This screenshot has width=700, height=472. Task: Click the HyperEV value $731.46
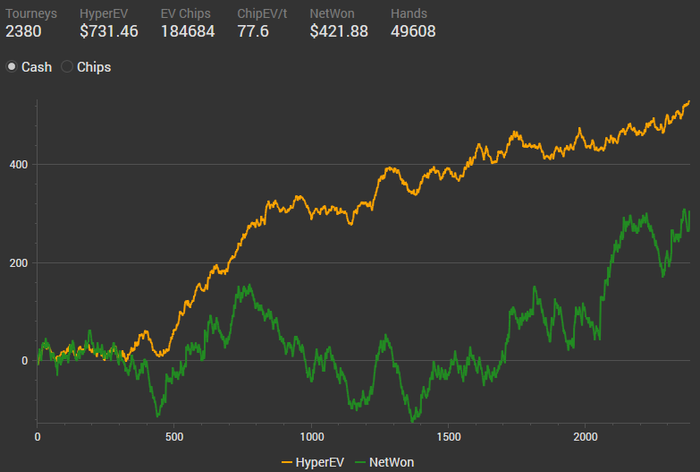(x=109, y=31)
